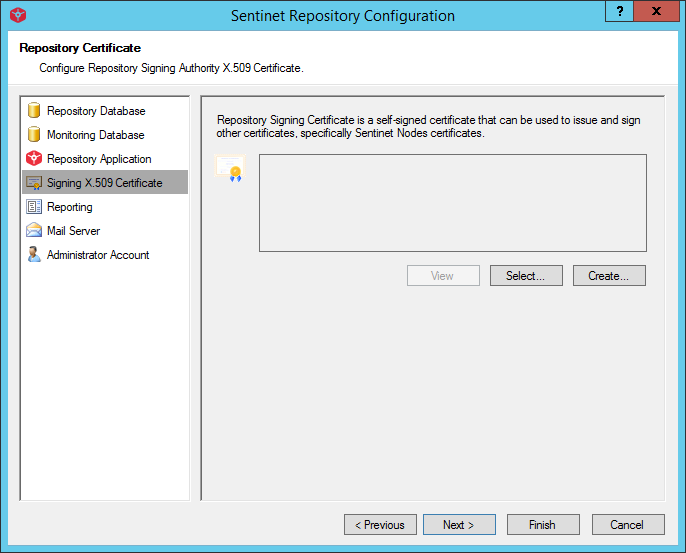Click the Repository Certificate heading

(80, 48)
